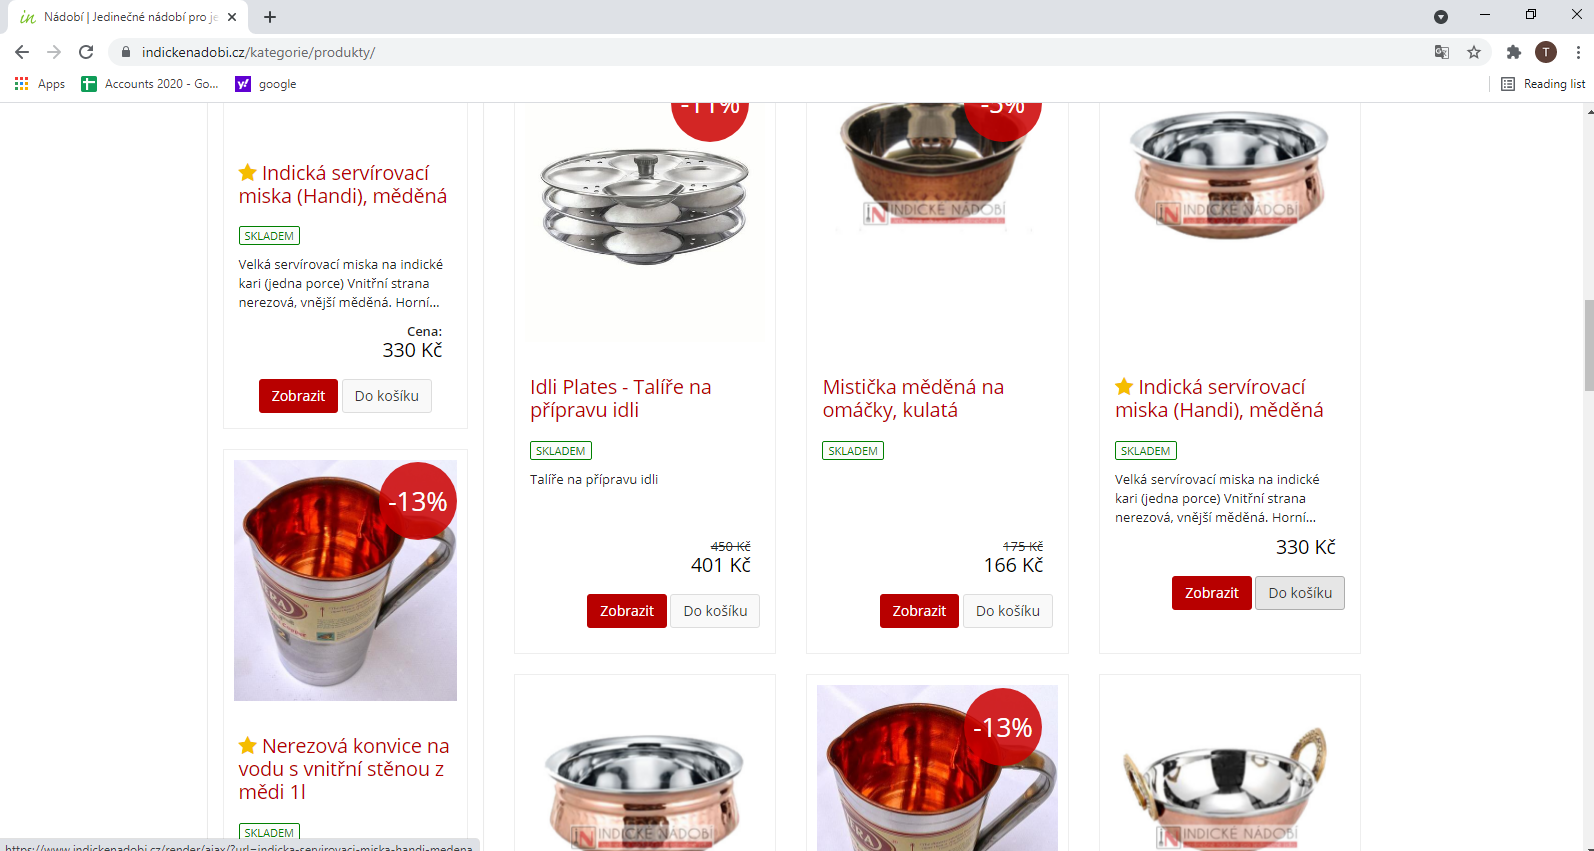Open the Reading list panel
The image size is (1594, 851).
(1543, 84)
